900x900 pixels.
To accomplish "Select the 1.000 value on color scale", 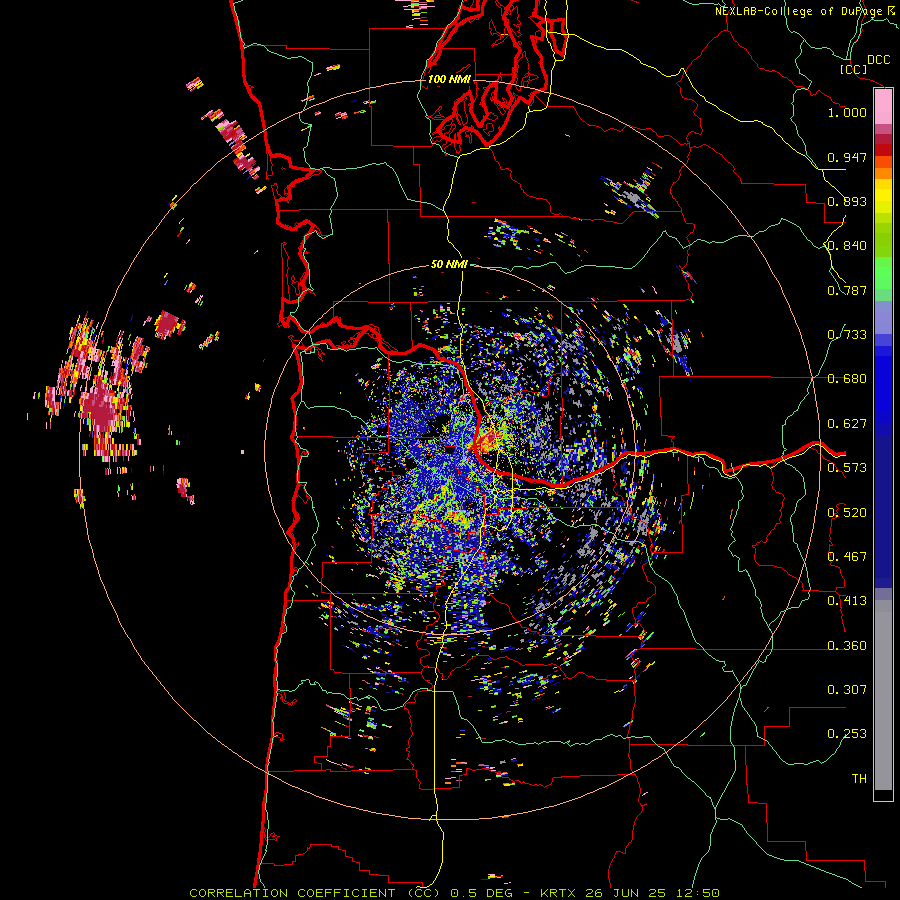I will (x=847, y=112).
